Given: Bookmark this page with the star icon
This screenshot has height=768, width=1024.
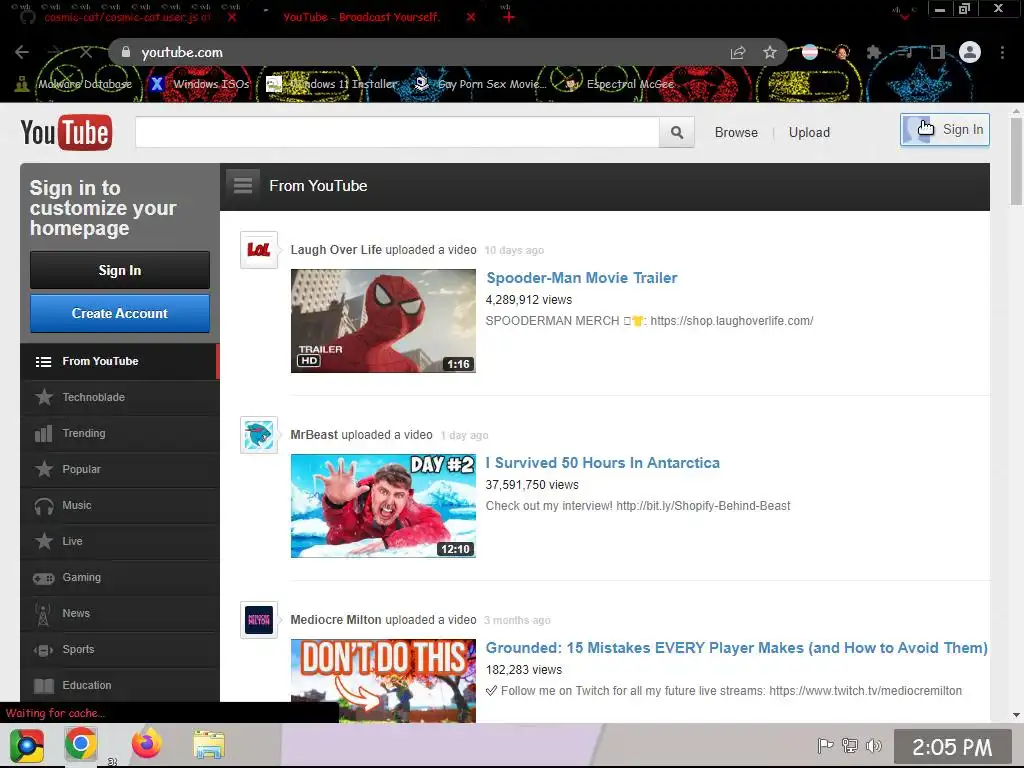Looking at the screenshot, I should click(x=770, y=52).
